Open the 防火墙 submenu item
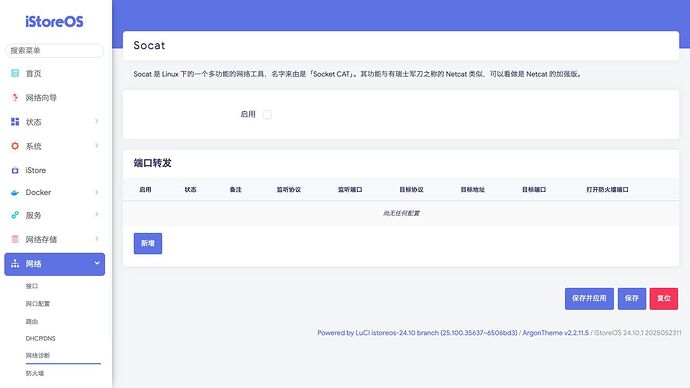This screenshot has width=690, height=388. tap(35, 373)
